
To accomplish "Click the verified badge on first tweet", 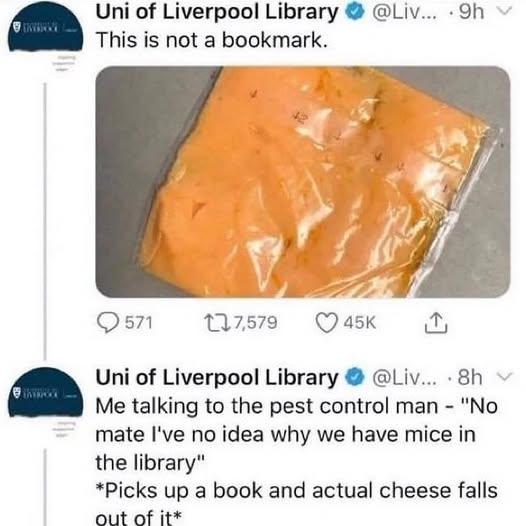I will (356, 12).
